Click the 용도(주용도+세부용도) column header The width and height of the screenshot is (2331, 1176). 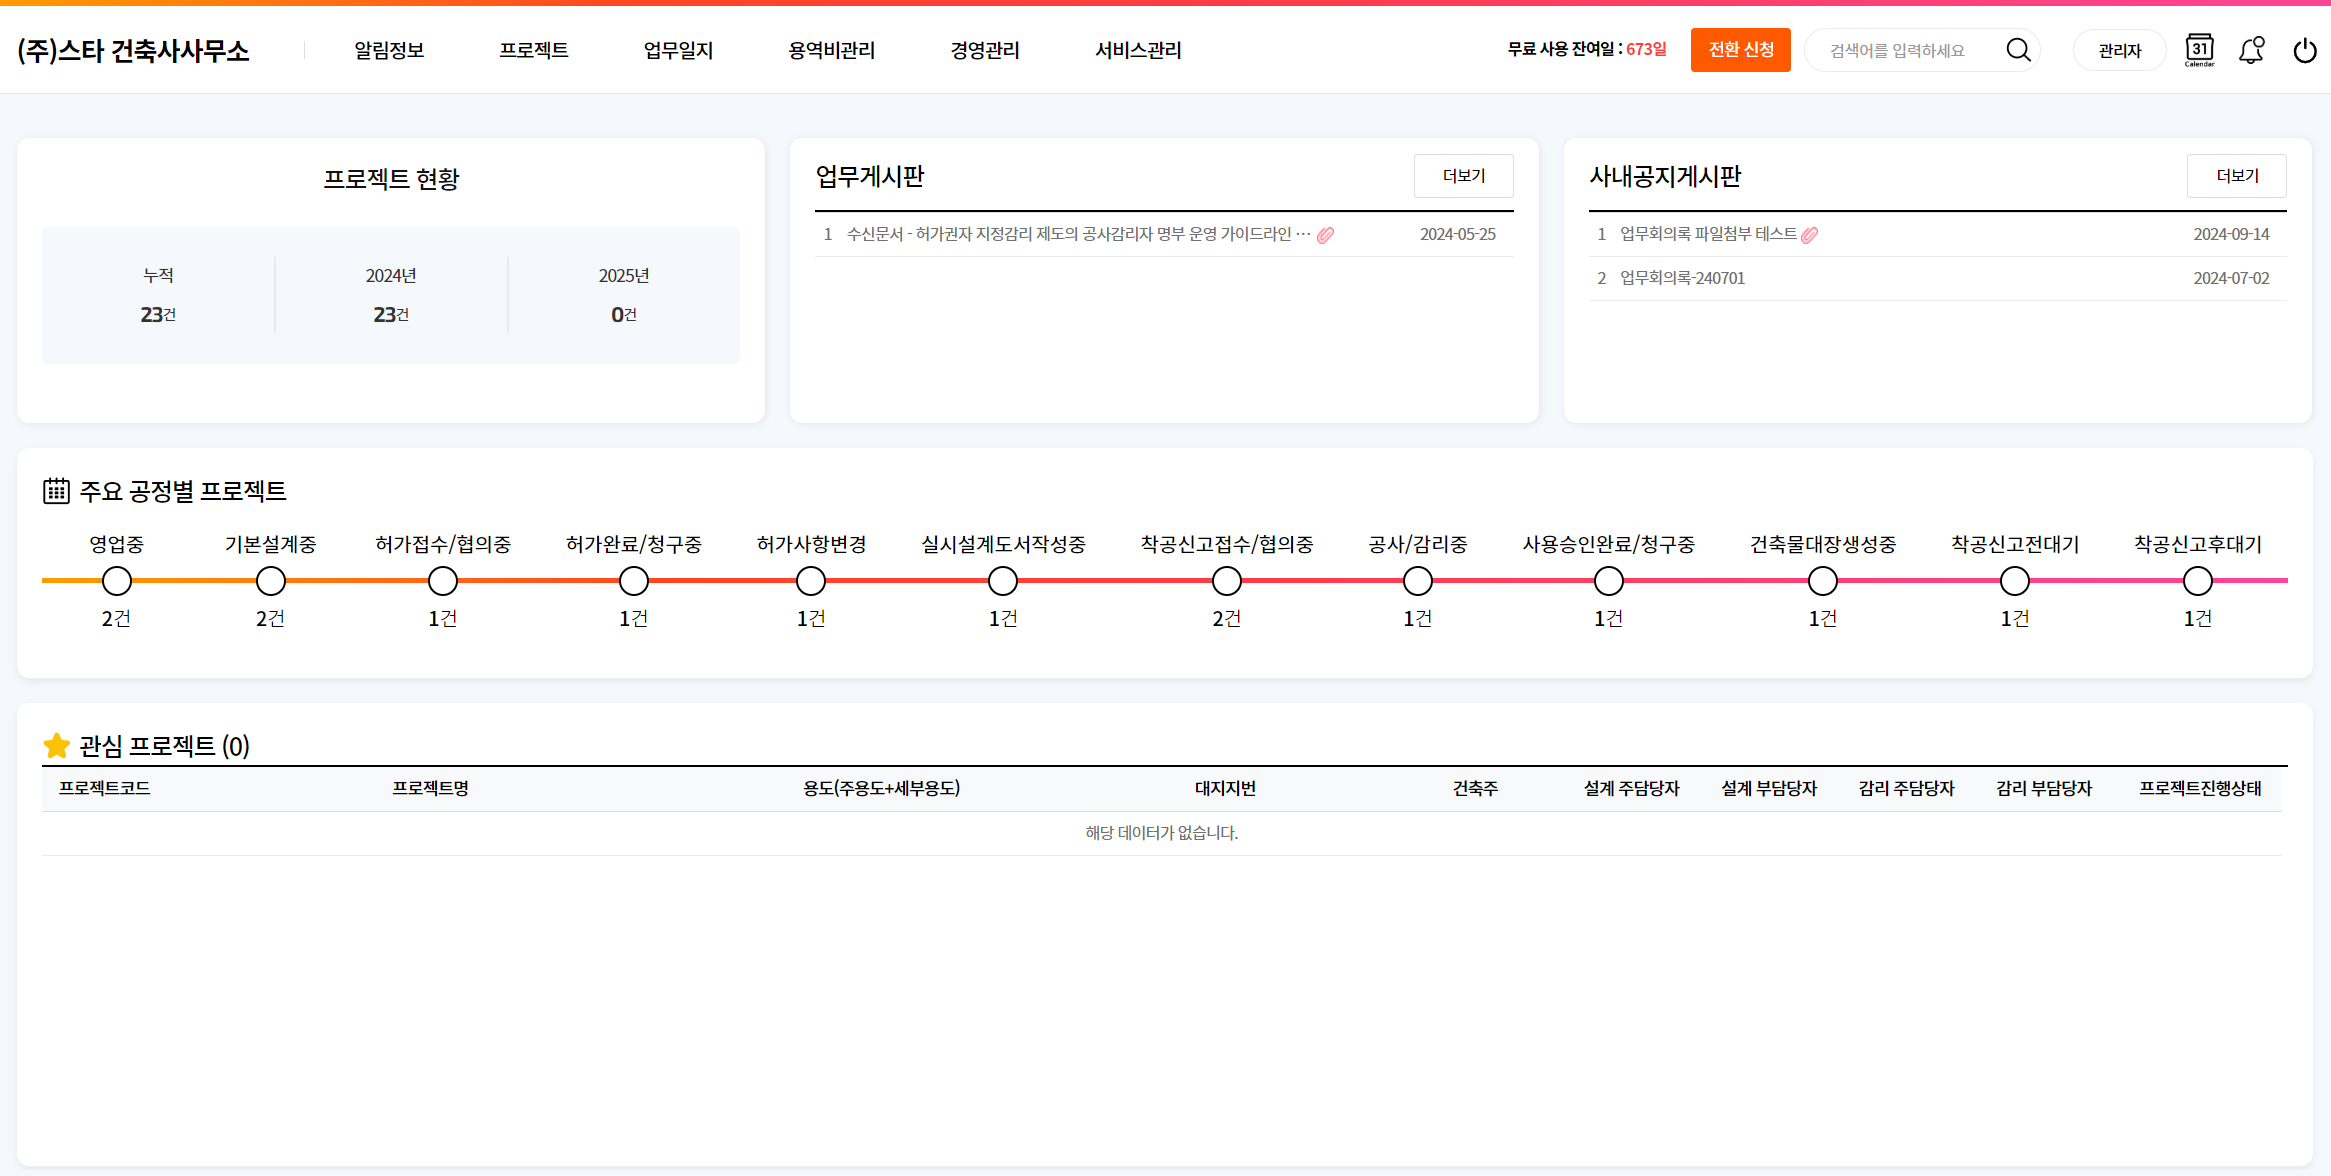[x=881, y=788]
